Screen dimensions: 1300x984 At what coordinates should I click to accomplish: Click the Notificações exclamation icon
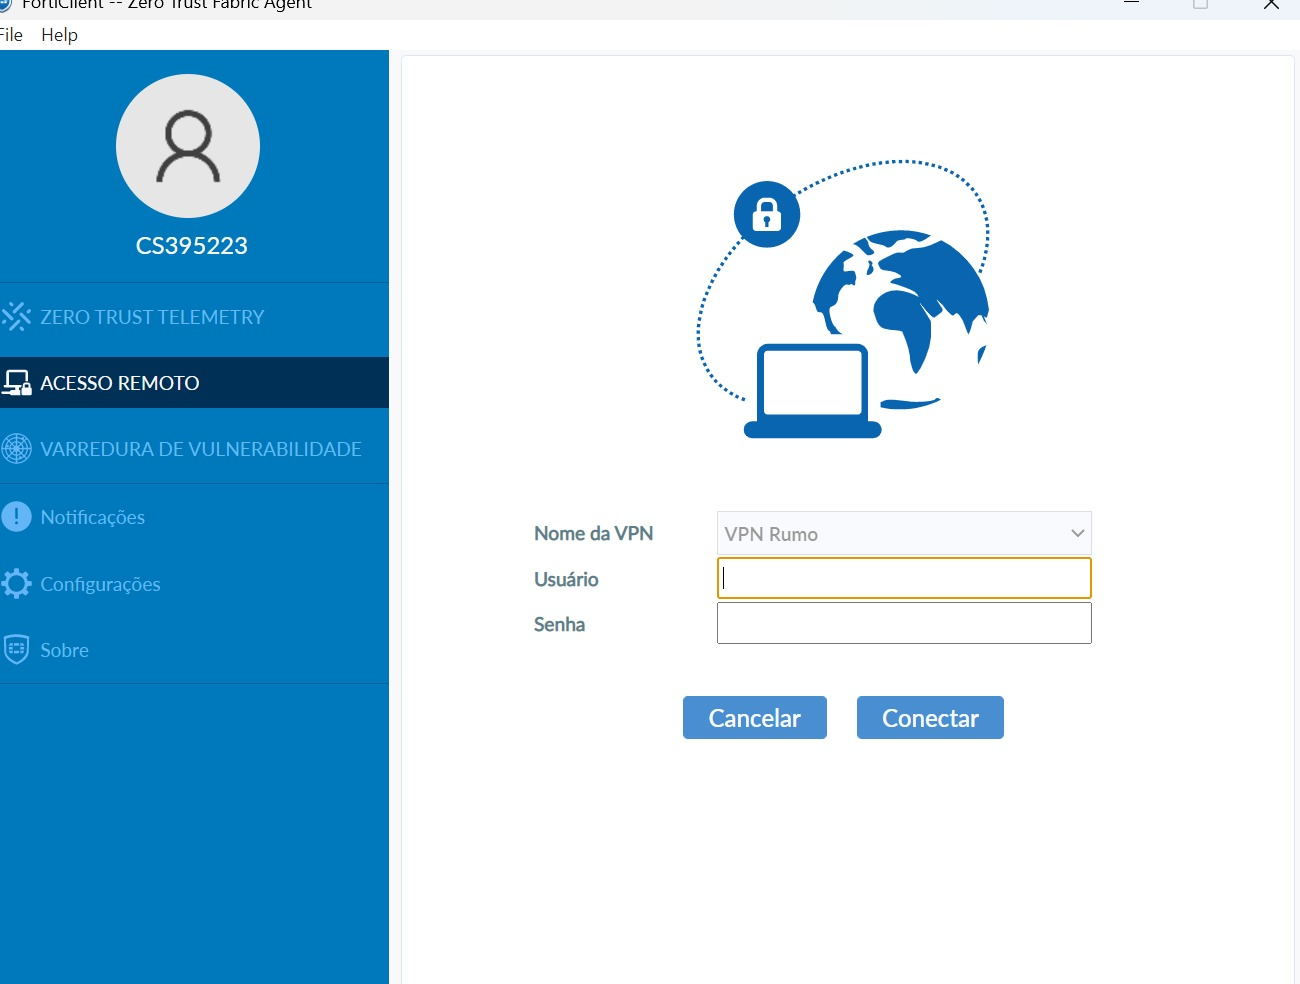tap(16, 517)
